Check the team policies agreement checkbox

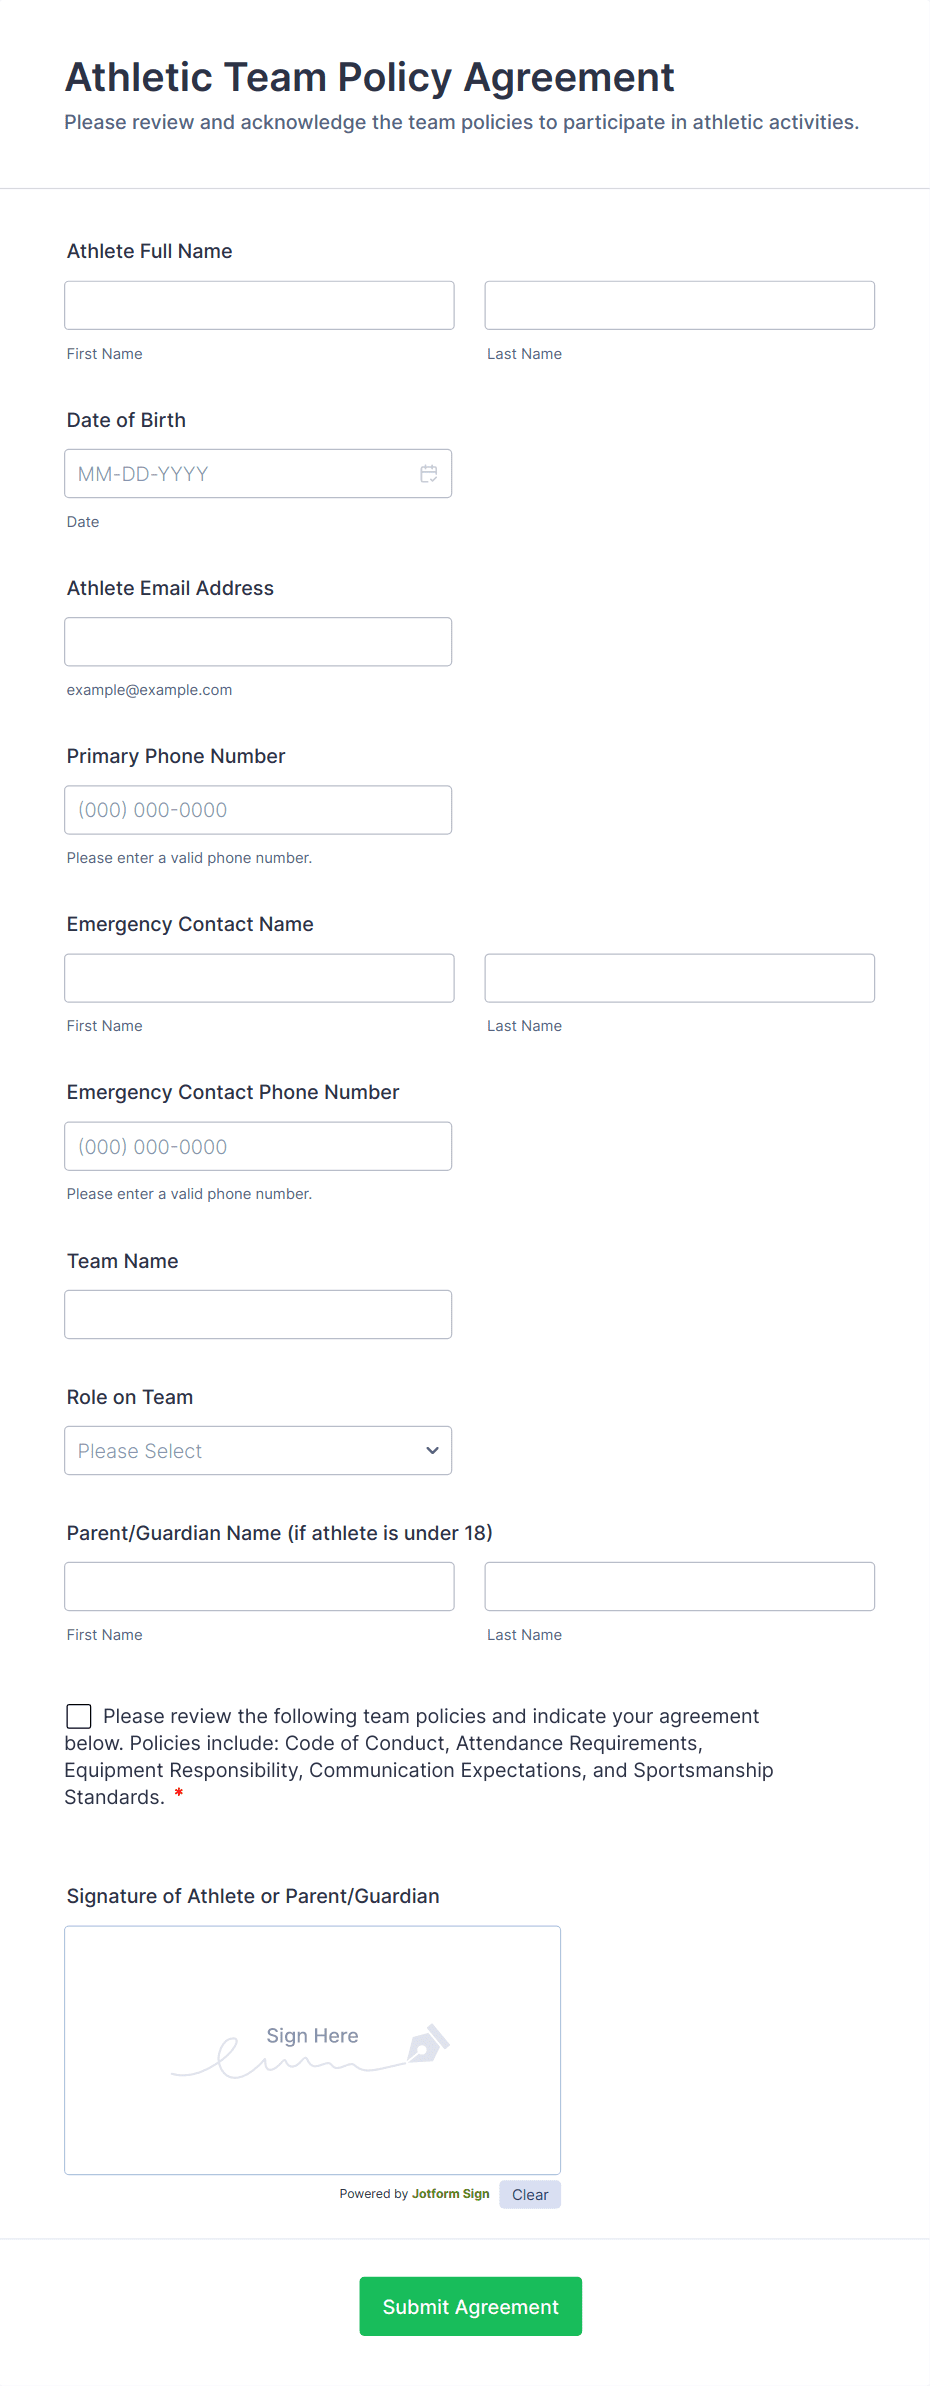coord(79,1716)
